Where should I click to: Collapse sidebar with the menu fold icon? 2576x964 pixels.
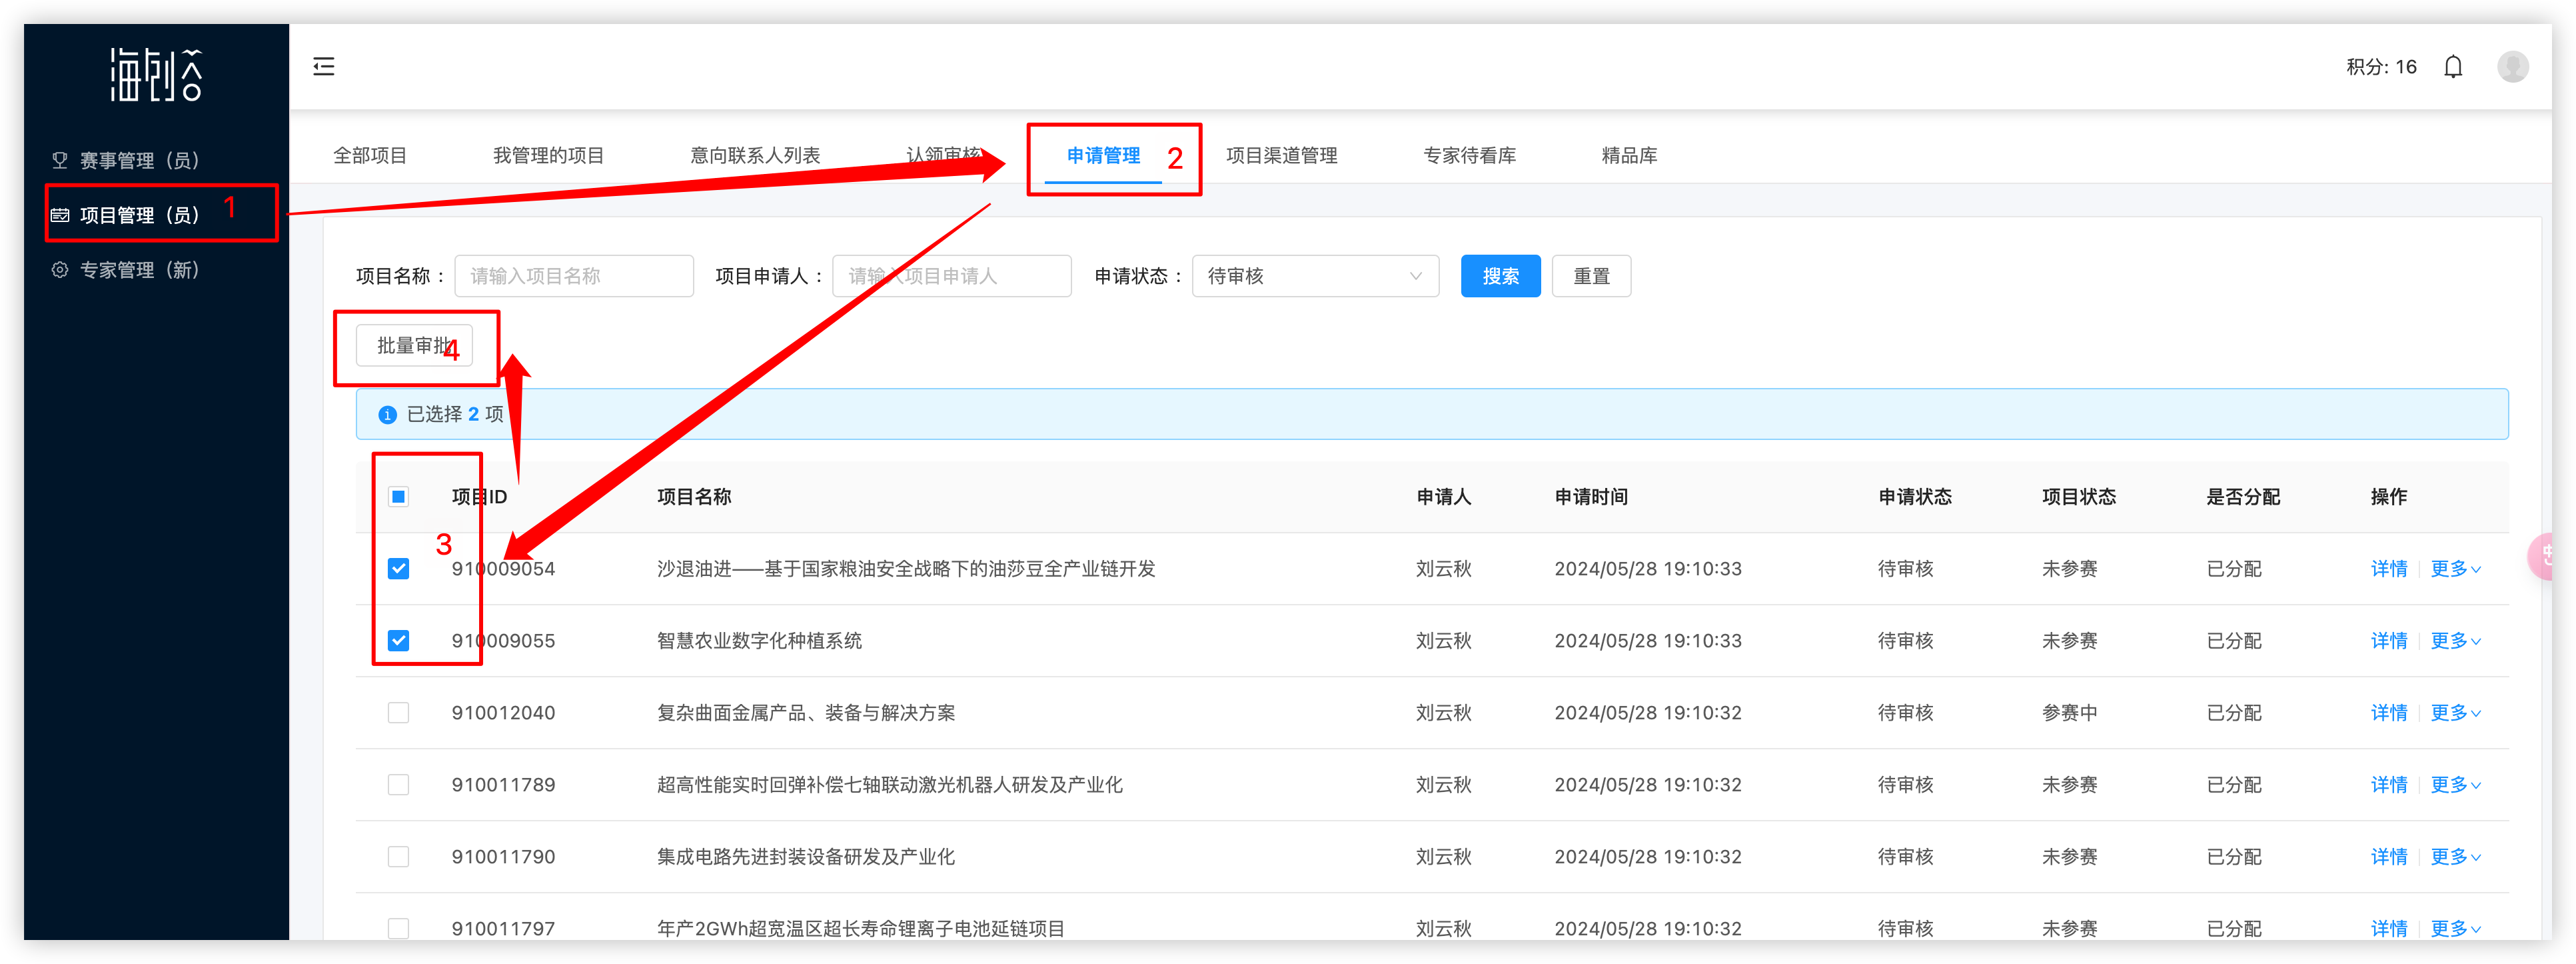[x=324, y=67]
